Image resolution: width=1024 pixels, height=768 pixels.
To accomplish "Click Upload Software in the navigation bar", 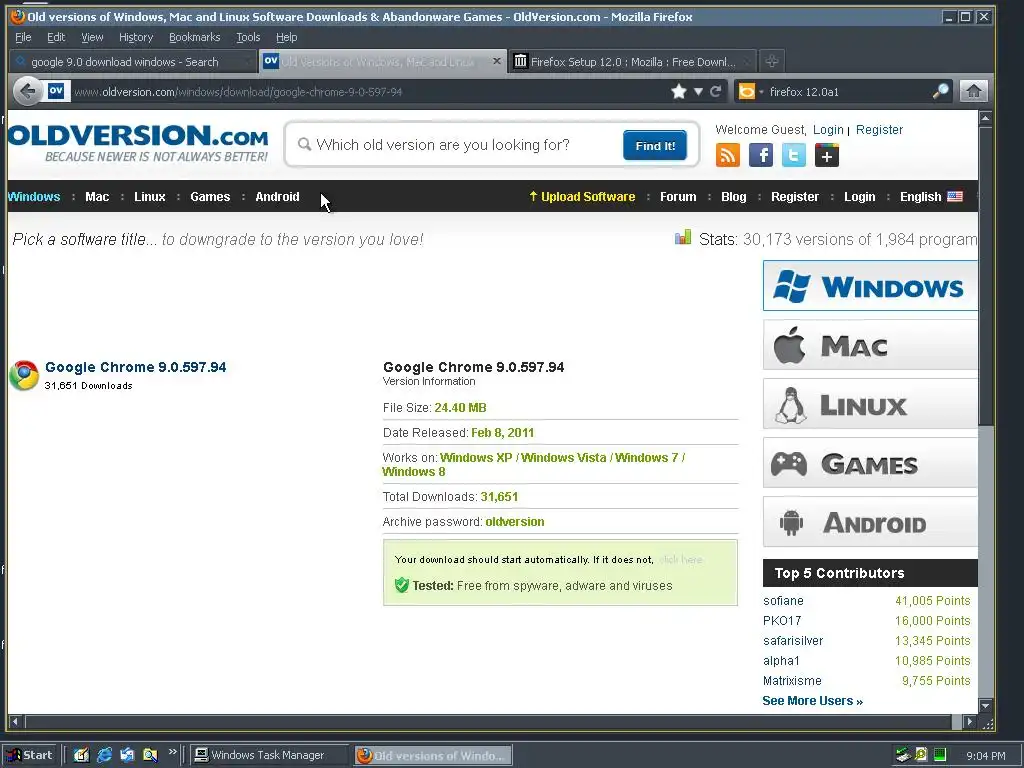I will point(582,197).
